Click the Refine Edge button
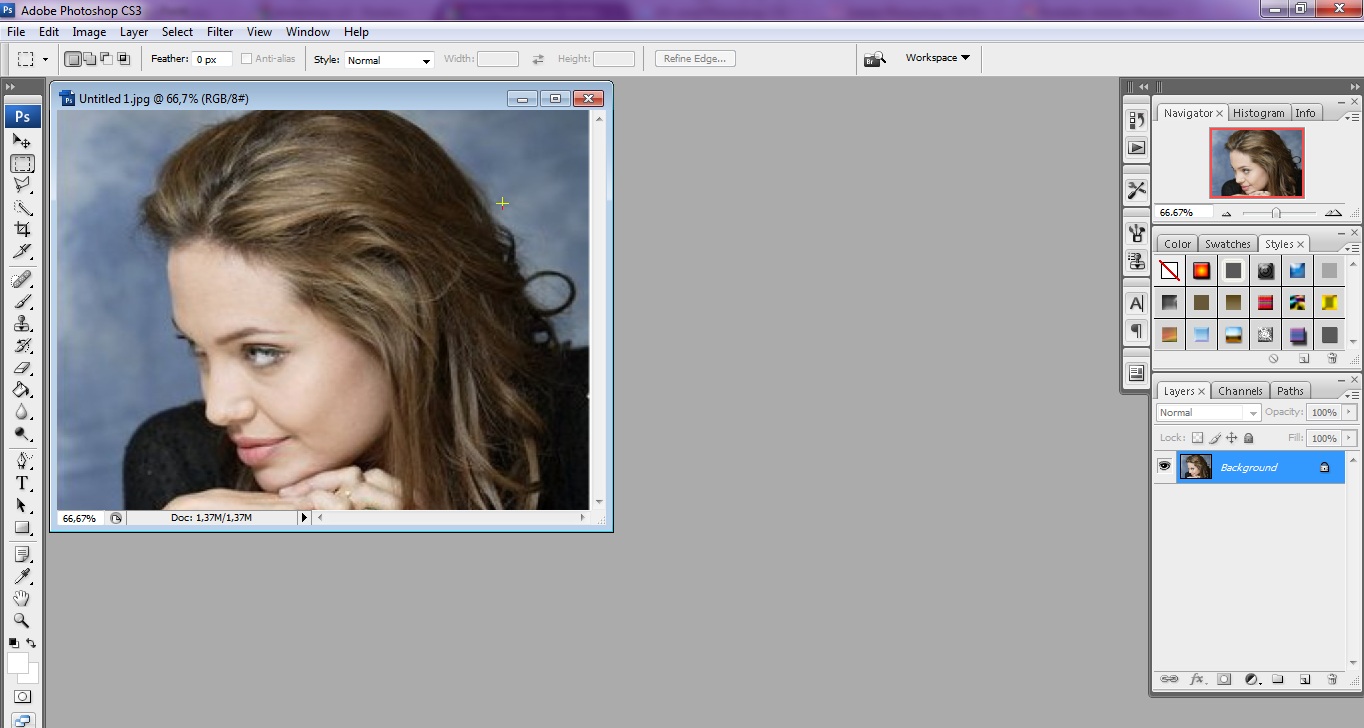Viewport: 1364px width, 728px height. click(x=695, y=59)
